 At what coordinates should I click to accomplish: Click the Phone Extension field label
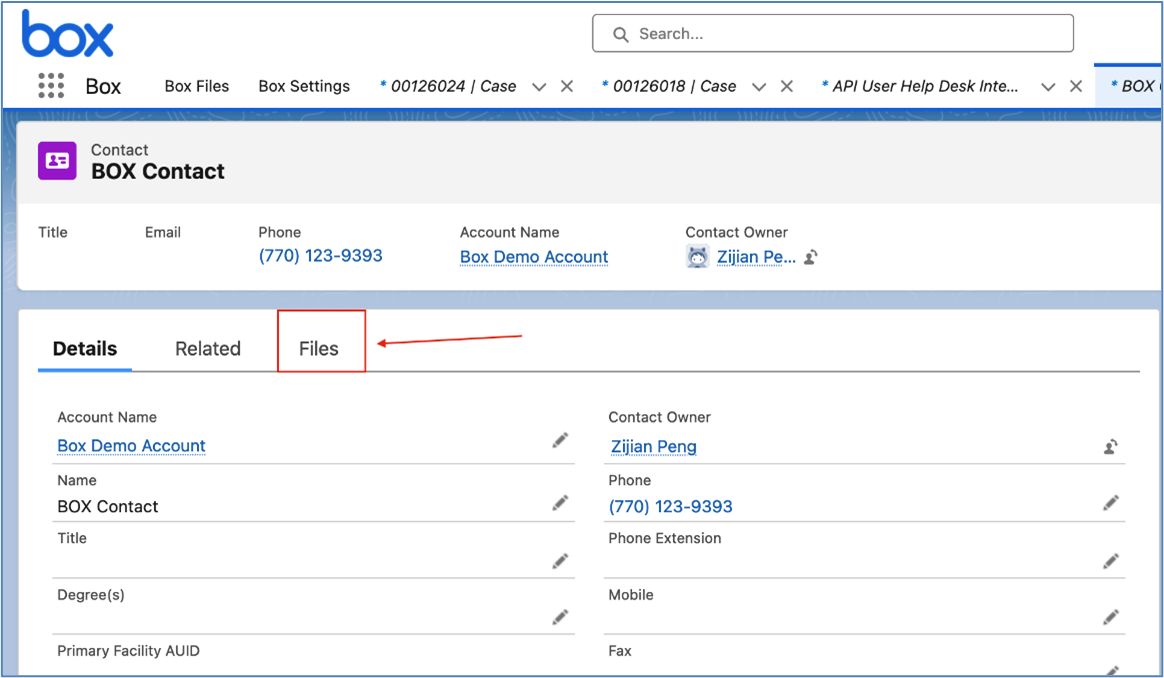664,538
